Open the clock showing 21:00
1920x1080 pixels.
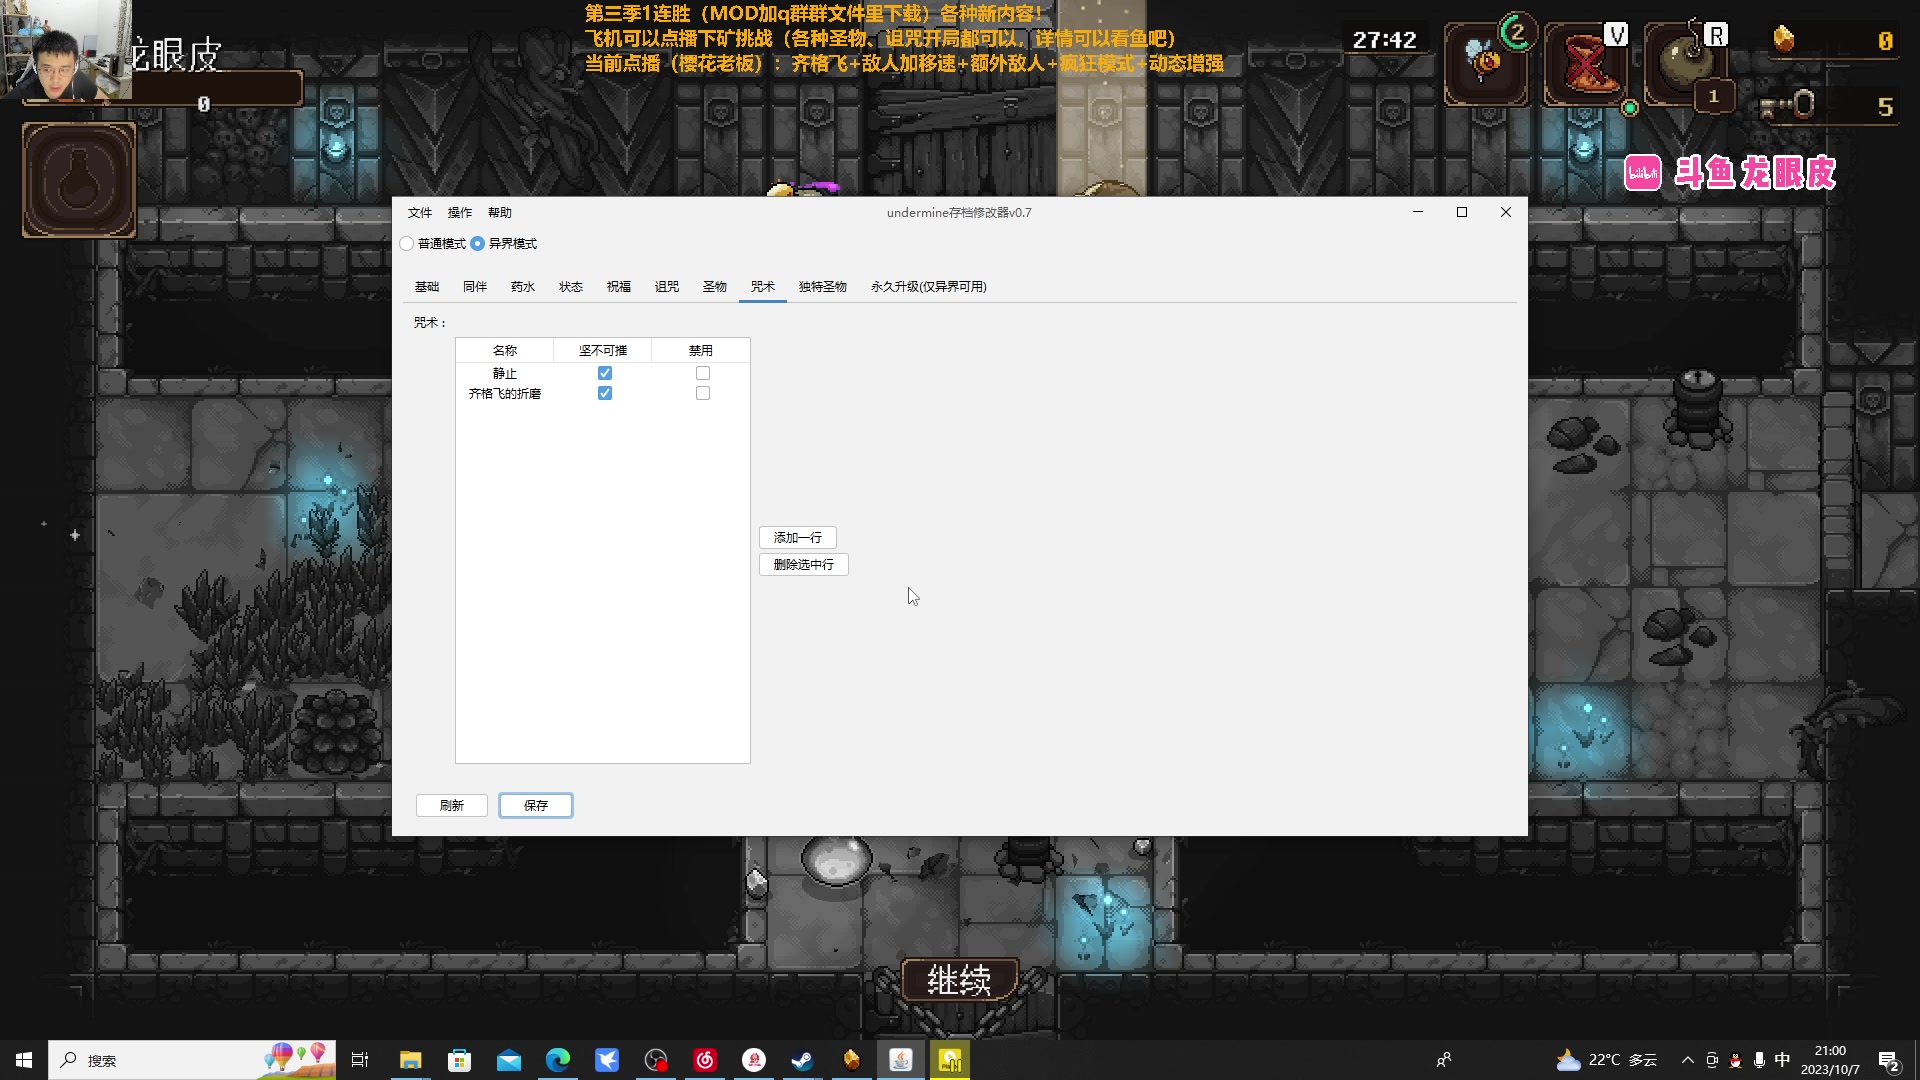[1830, 1060]
